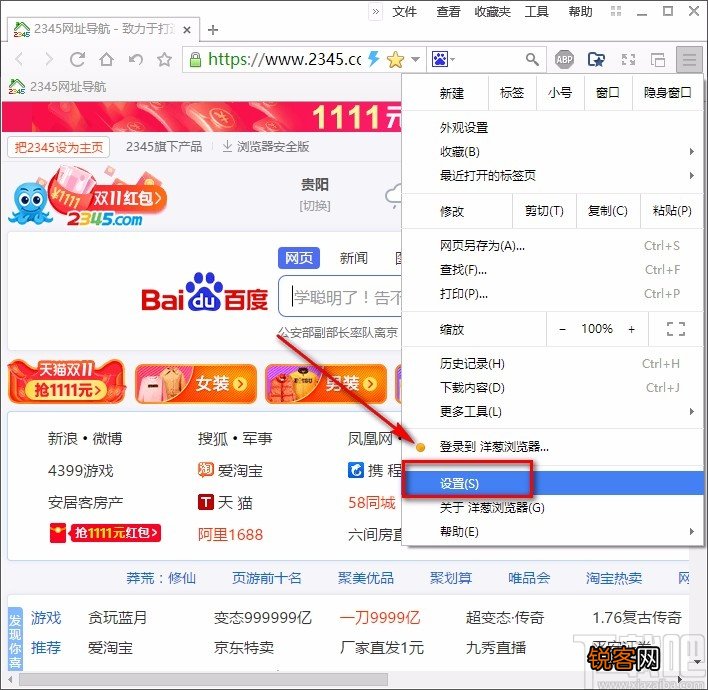Viewport: 708px width, 690px height.
Task: Expand the hidden menu chevron
Action: [x=375, y=11]
